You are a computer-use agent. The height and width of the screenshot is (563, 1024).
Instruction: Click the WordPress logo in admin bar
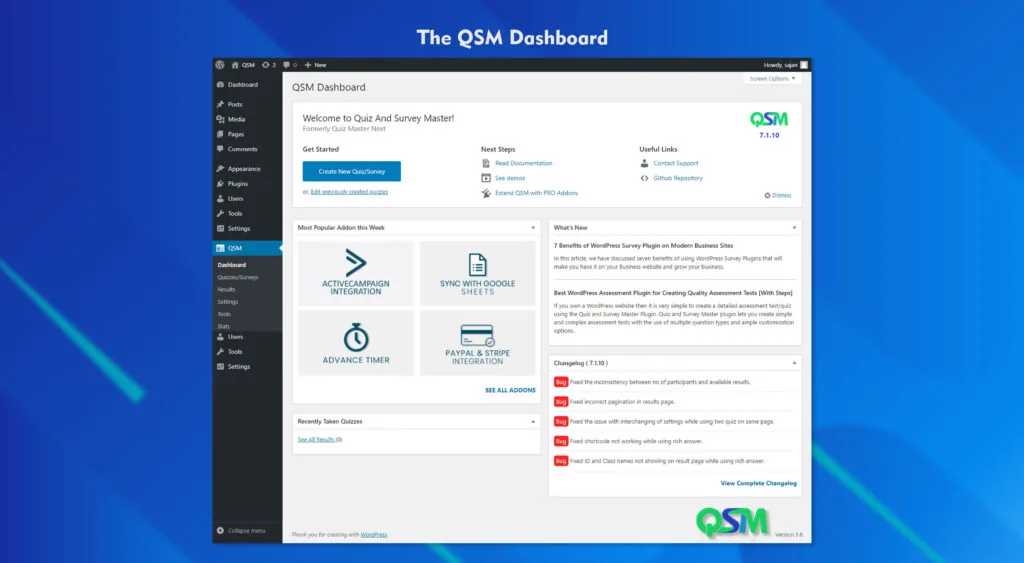pyautogui.click(x=220, y=65)
